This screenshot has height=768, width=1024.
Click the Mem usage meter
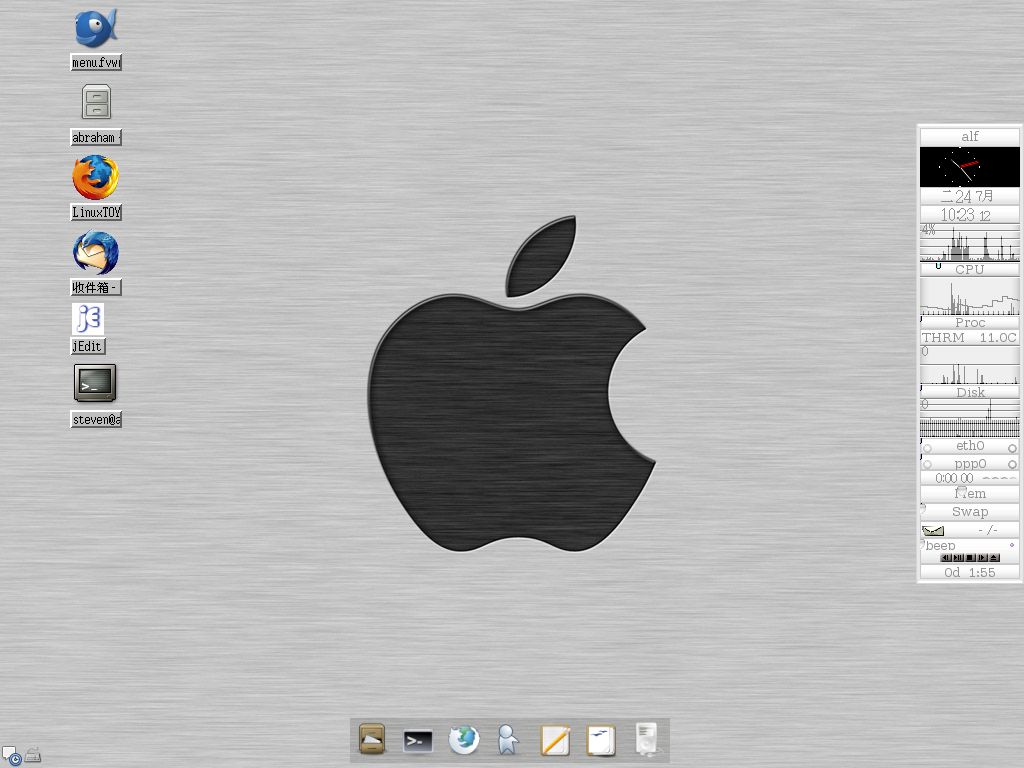pos(970,494)
